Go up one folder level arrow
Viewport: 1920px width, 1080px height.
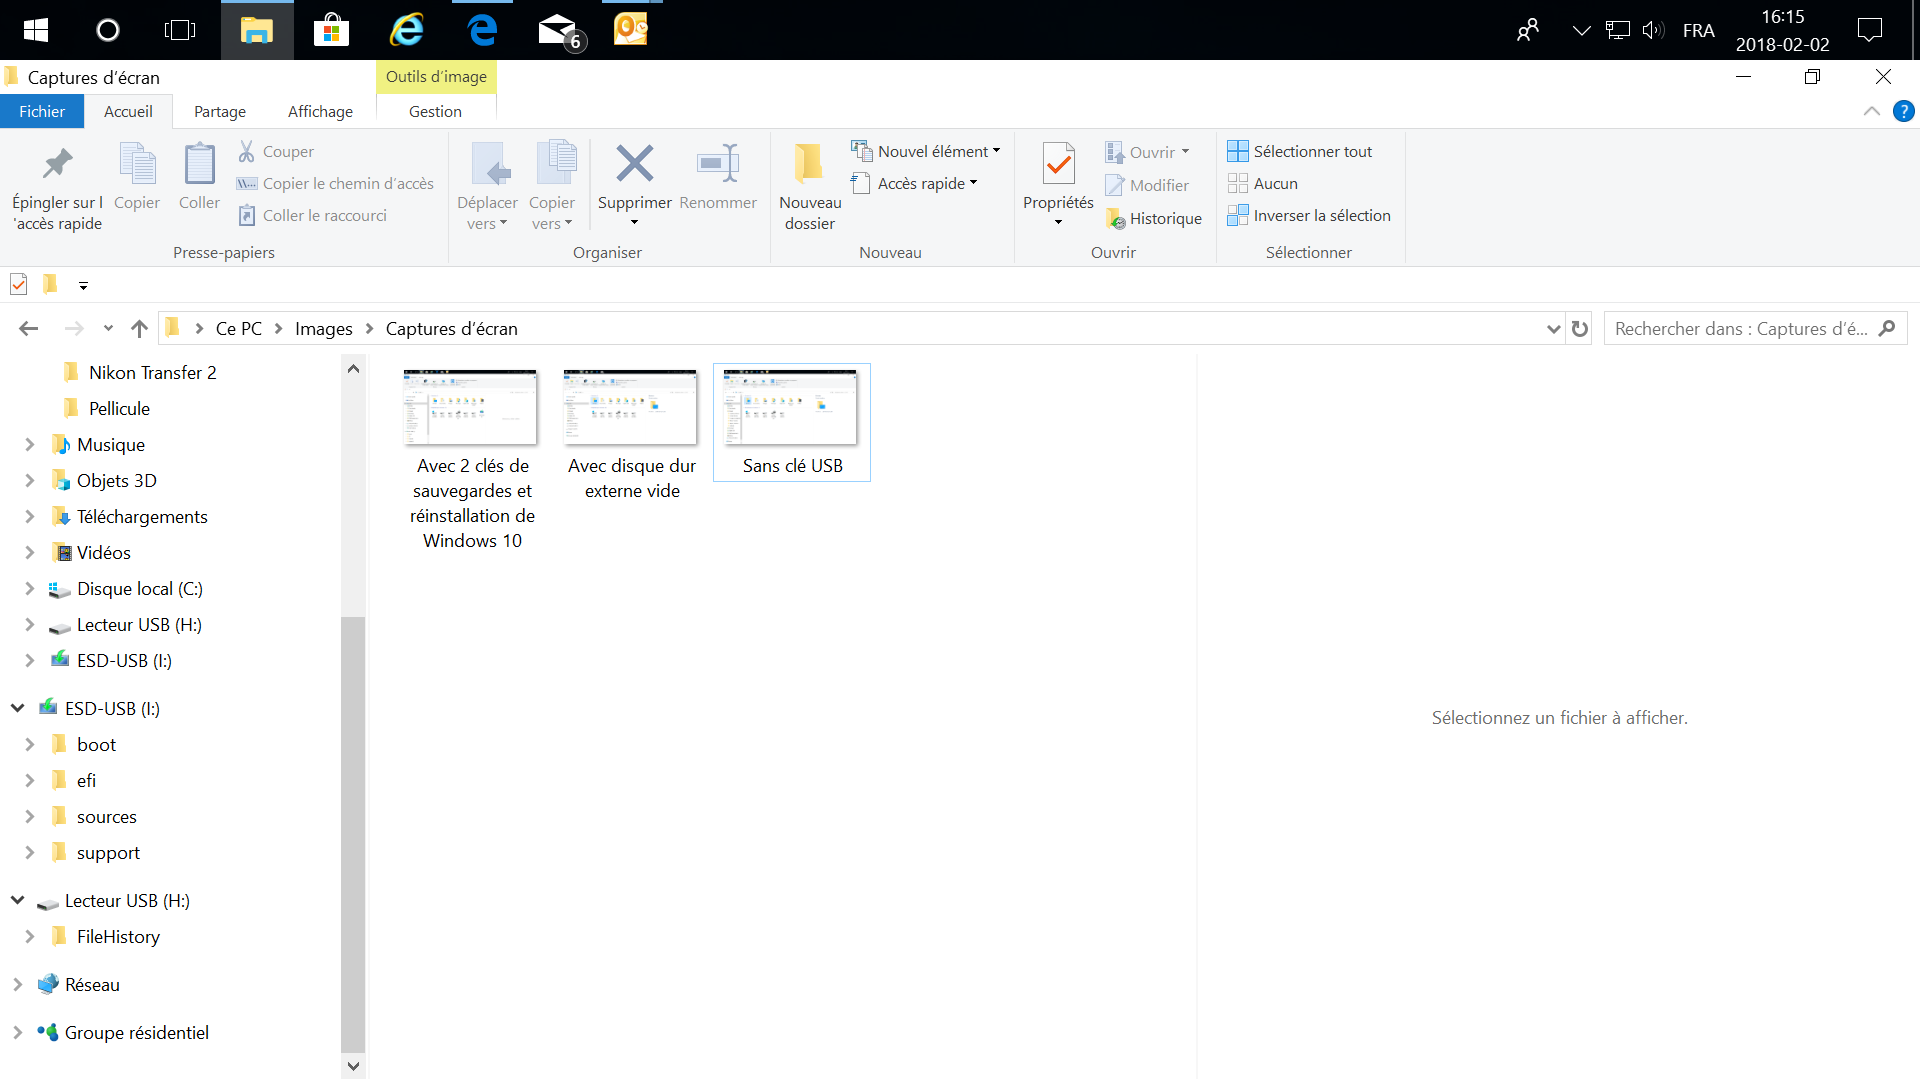[x=139, y=329]
